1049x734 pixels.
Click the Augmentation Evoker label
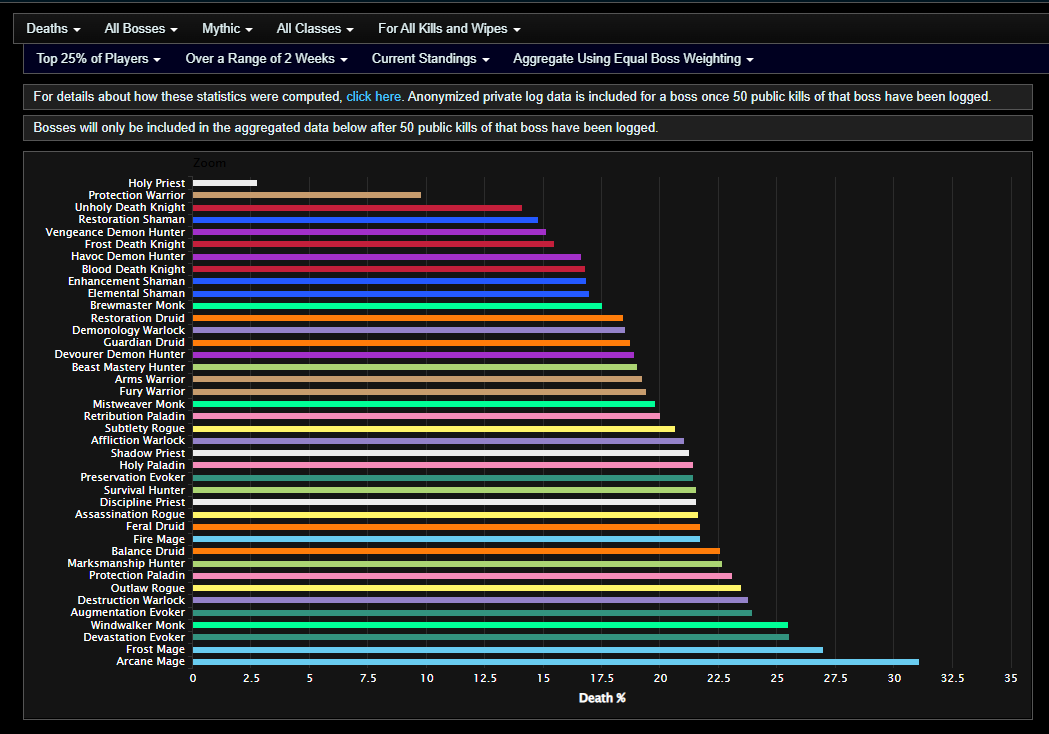[128, 612]
